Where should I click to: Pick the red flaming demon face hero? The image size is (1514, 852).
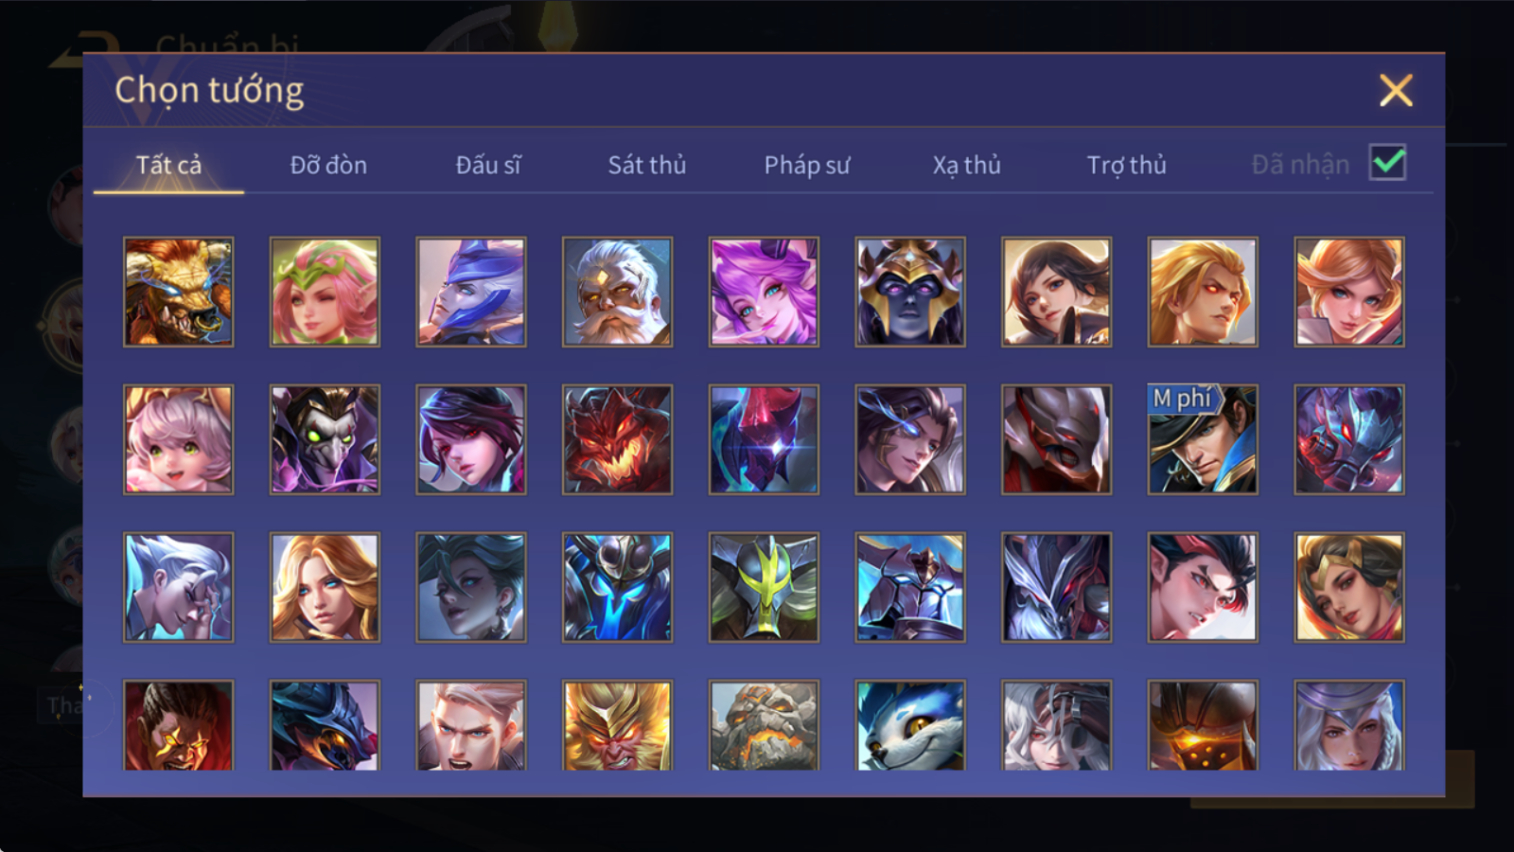click(x=617, y=440)
